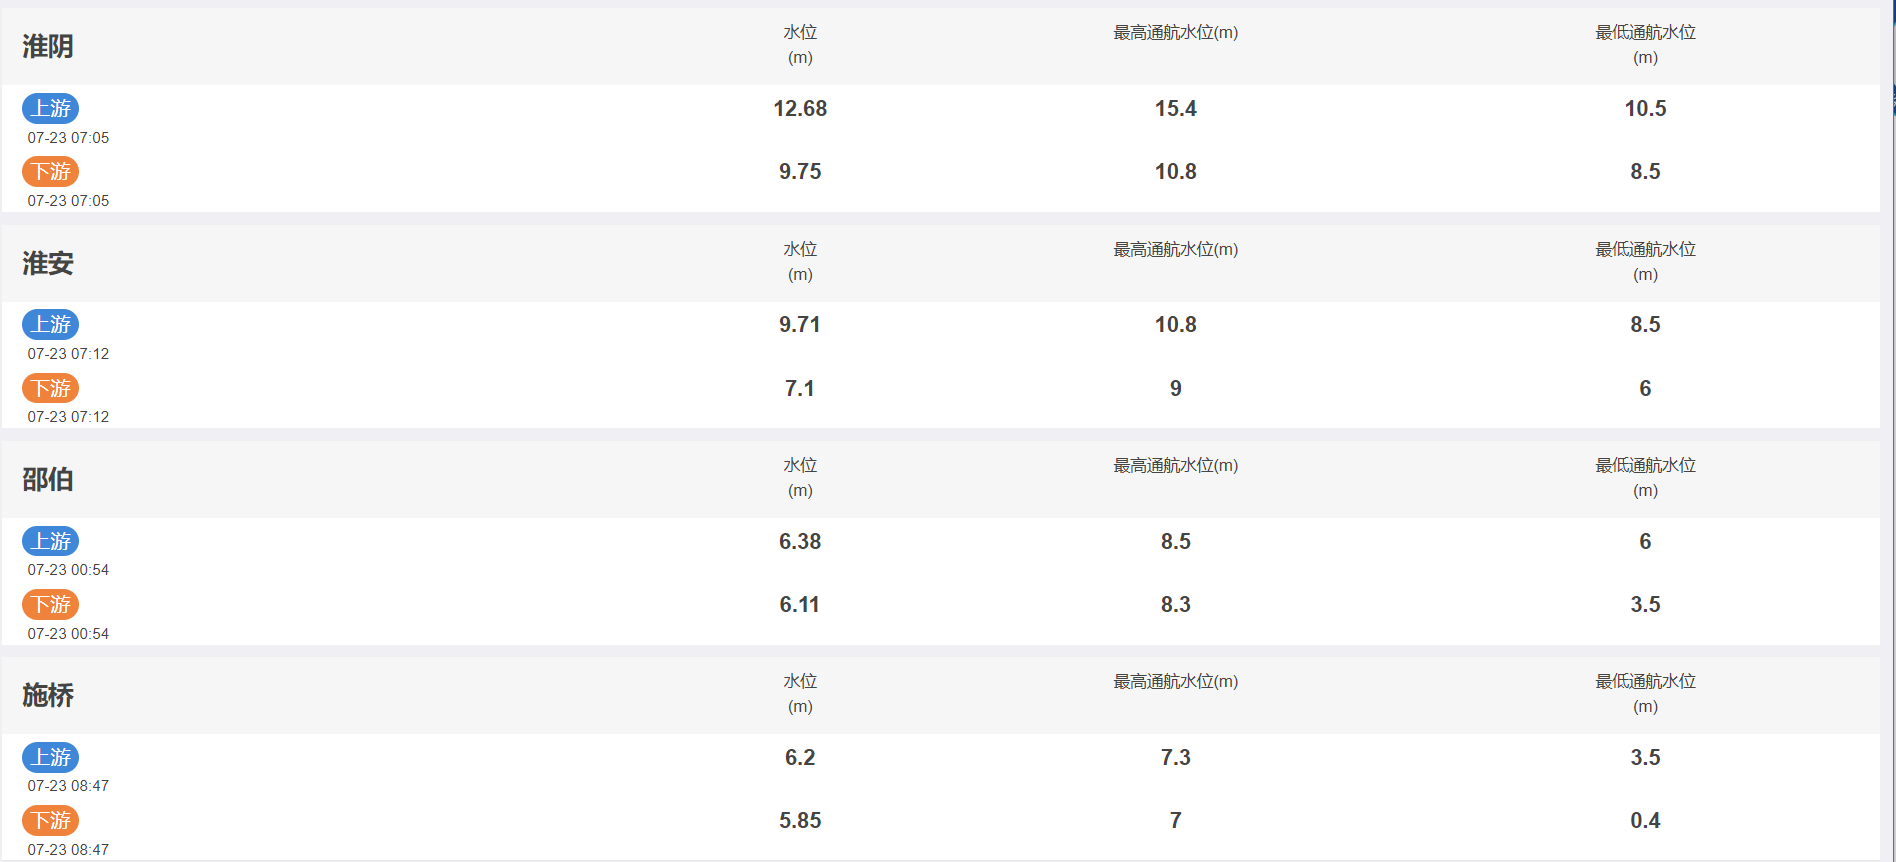Click 最高通航水位 header in 淮阴 section
This screenshot has width=1896, height=862.
tap(1176, 33)
